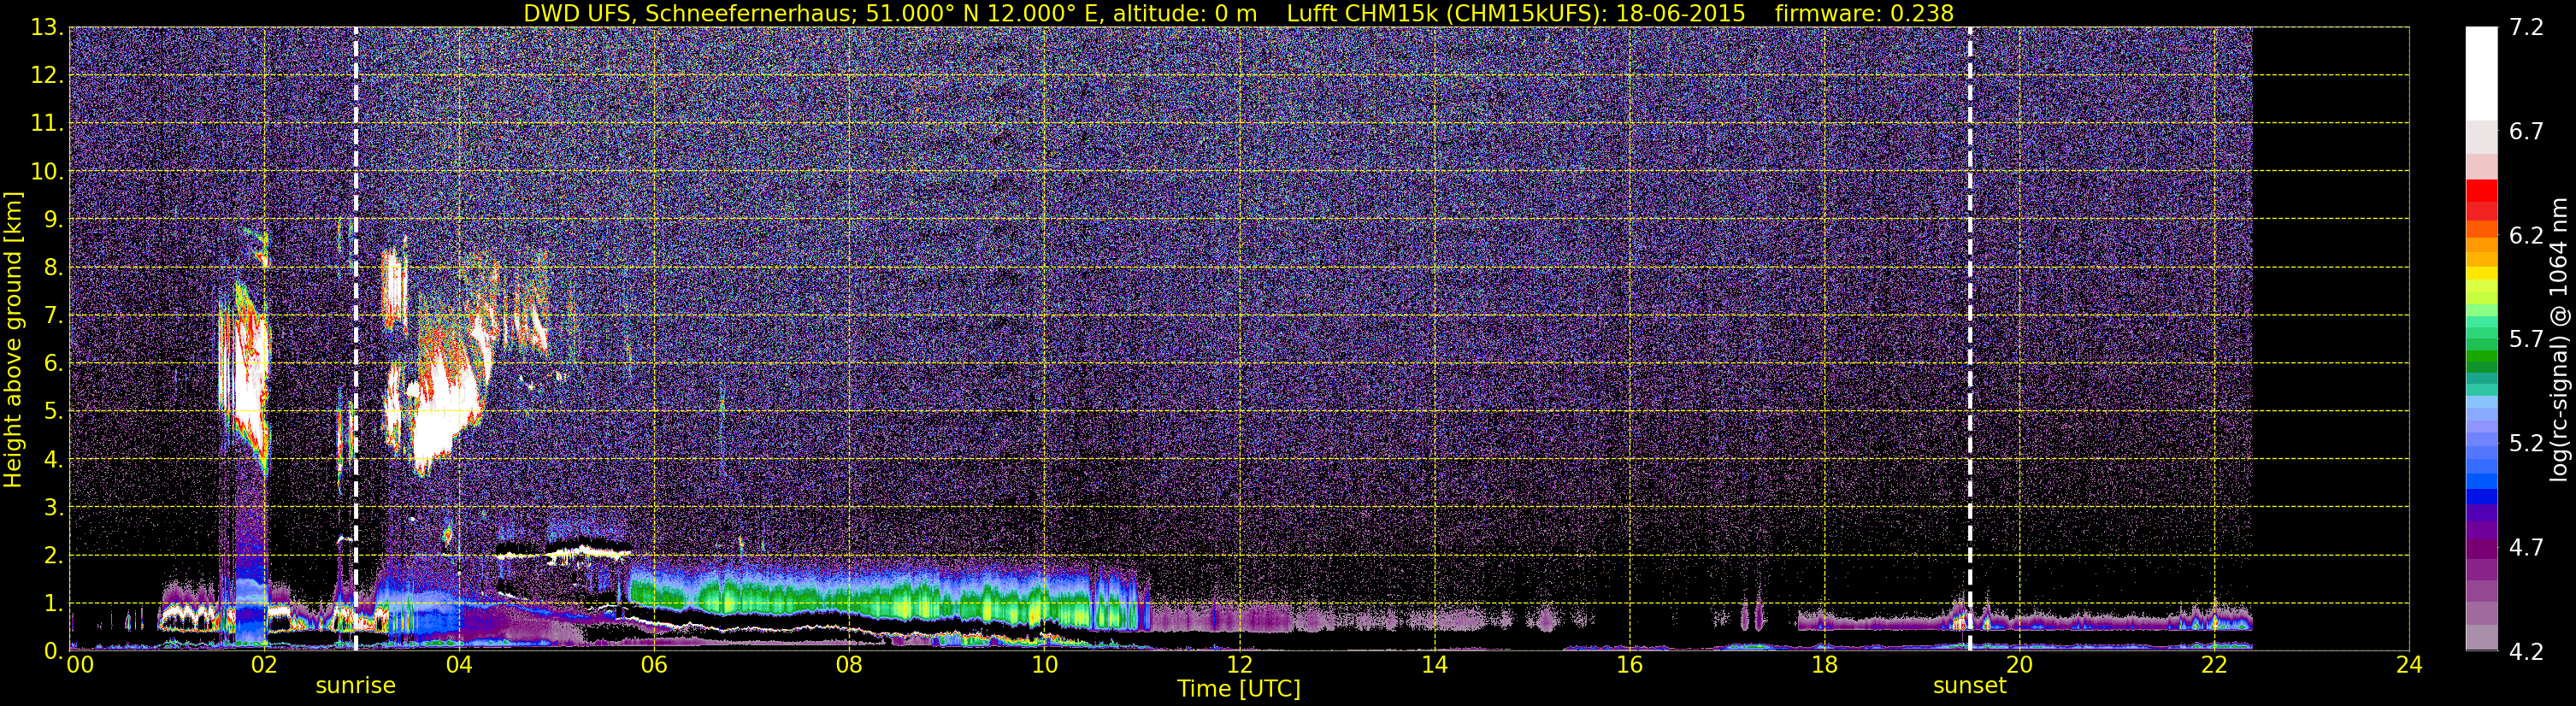Click the white dashed sunrise marker line
This screenshot has width=2576, height=706.
pyautogui.click(x=356, y=339)
